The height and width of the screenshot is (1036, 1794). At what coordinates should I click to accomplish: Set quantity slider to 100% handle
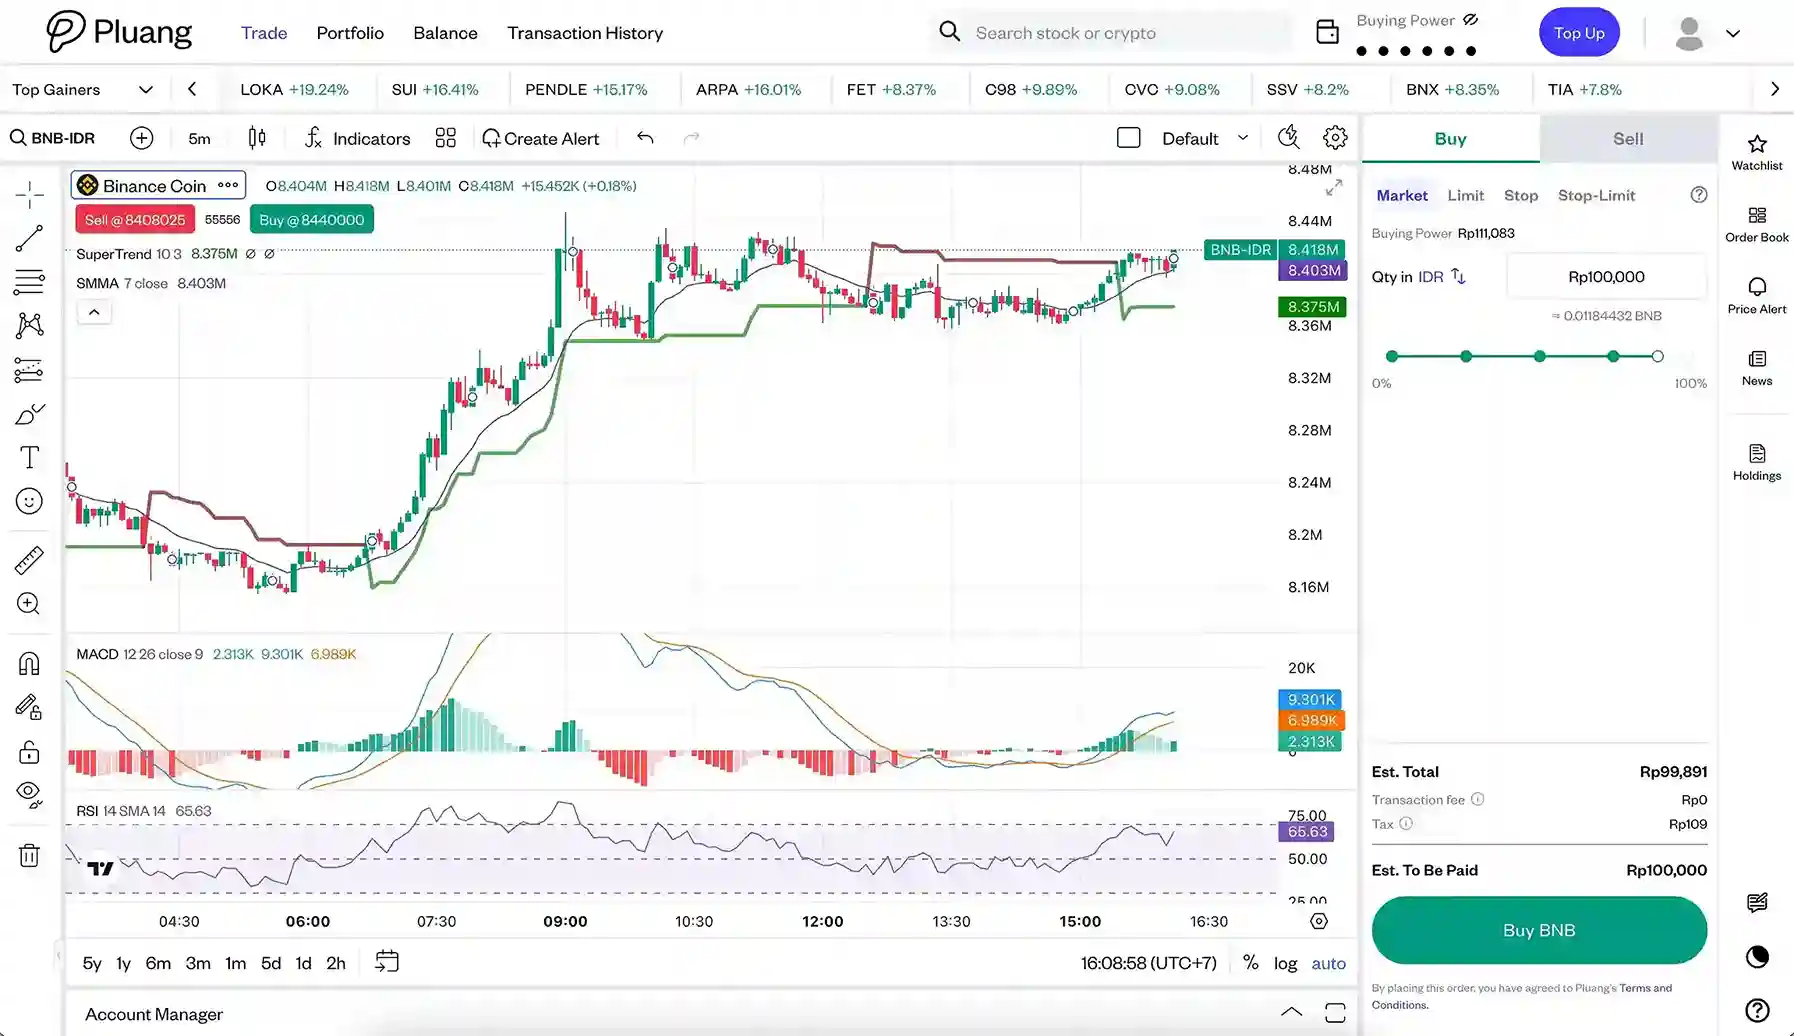pyautogui.click(x=1657, y=356)
